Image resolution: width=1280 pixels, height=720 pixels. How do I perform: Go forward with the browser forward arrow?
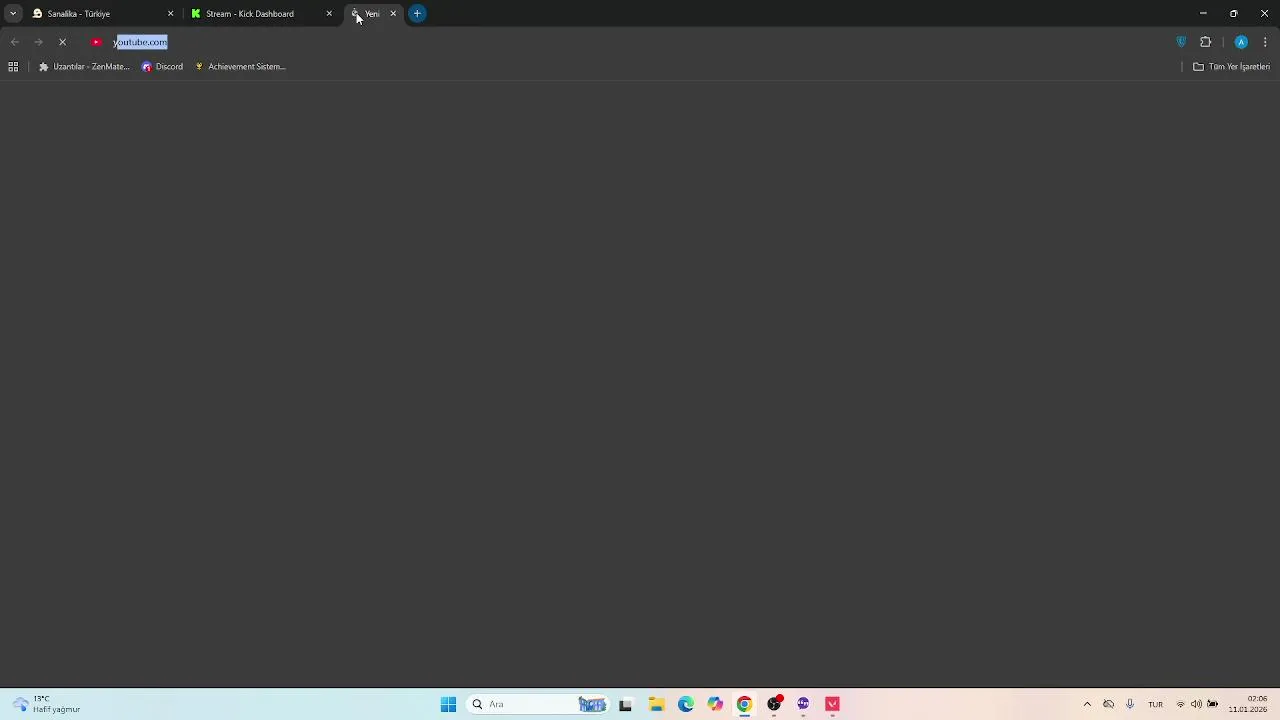pos(38,42)
